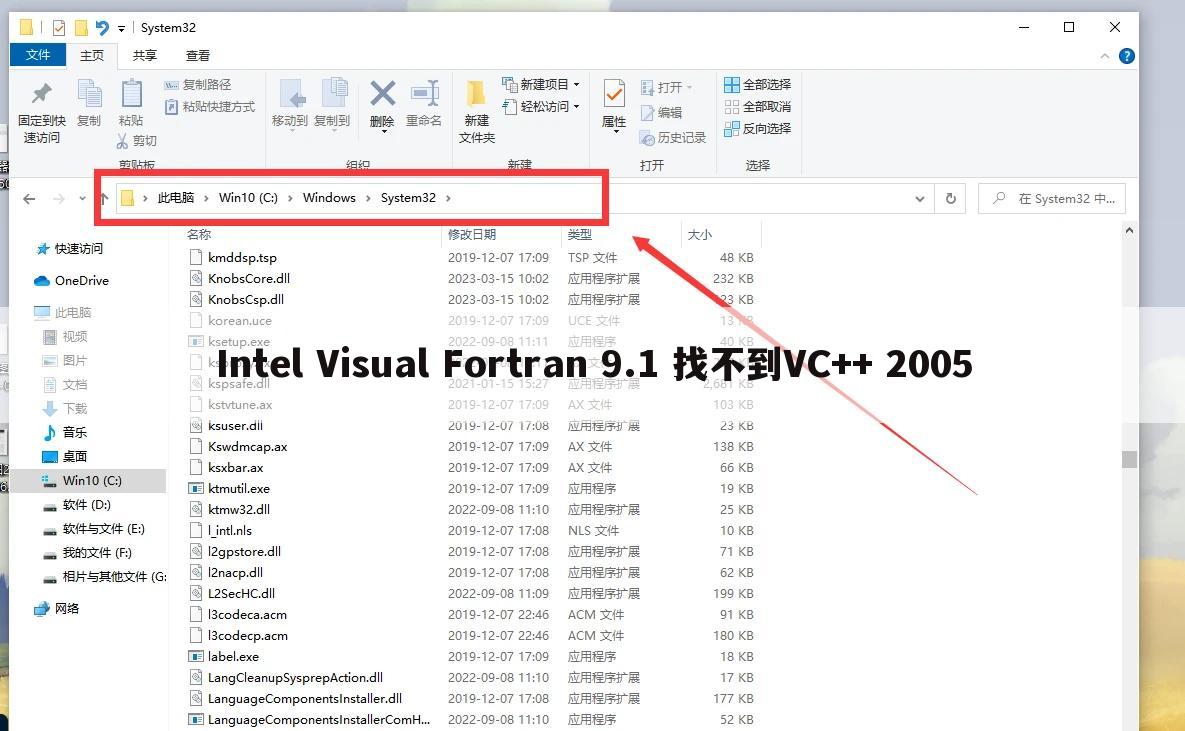1185x731 pixels.
Task: Click Select all (全部选择)
Action: coord(757,85)
